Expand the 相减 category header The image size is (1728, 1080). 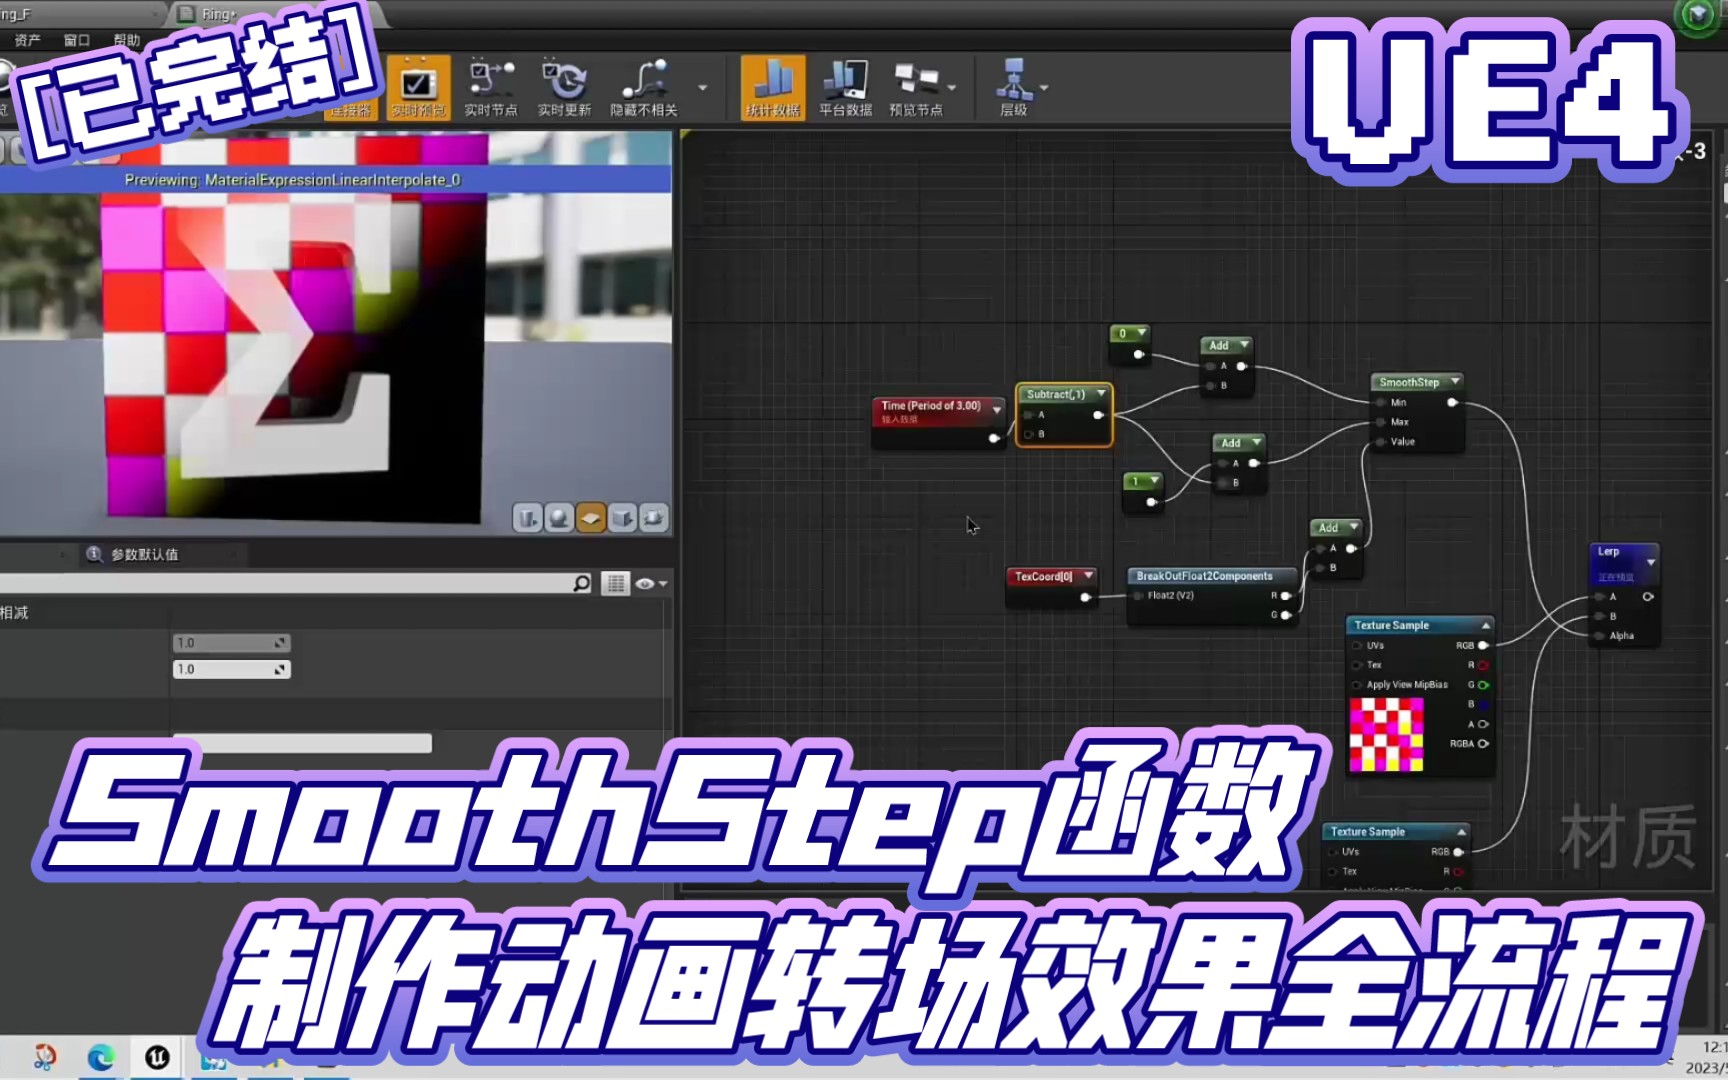(14, 613)
